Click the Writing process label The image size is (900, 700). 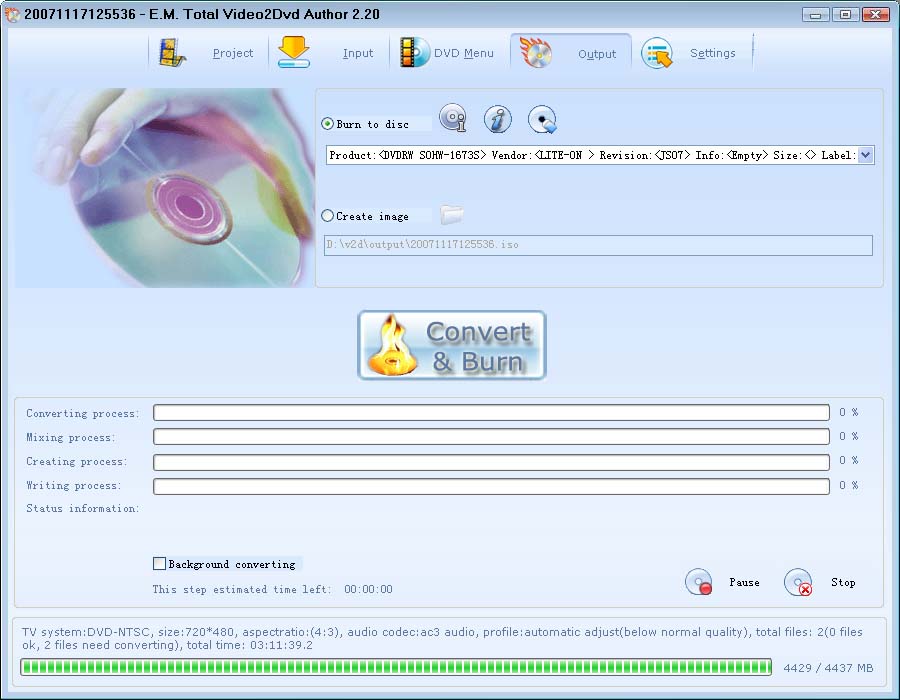(x=73, y=485)
